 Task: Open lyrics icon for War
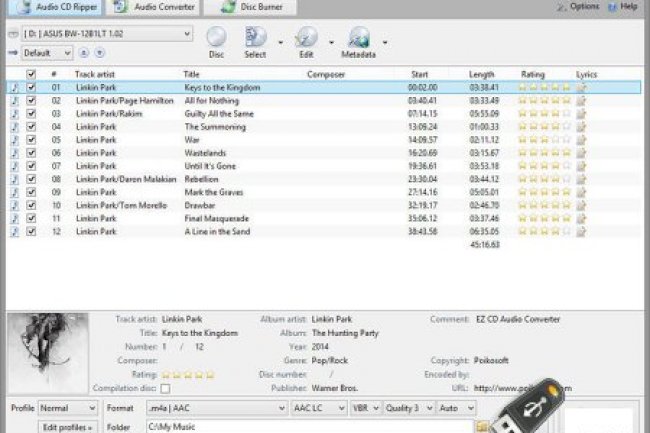pos(582,140)
